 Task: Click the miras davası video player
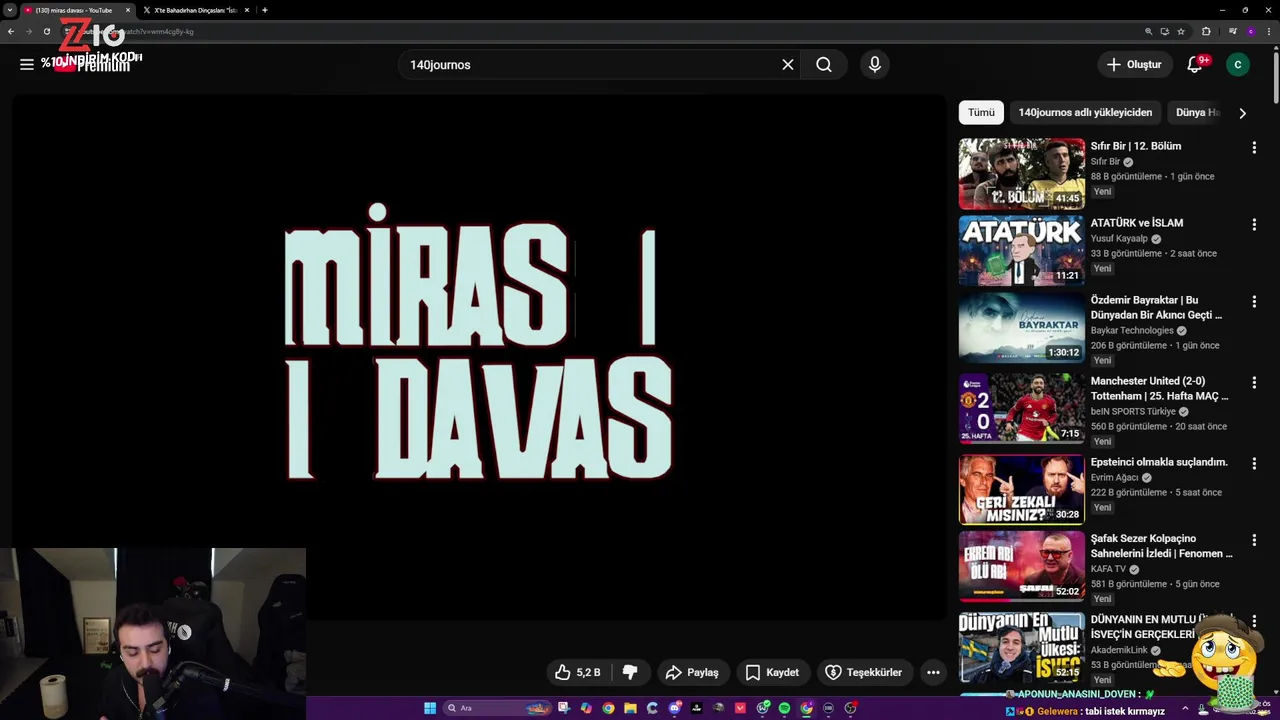pyautogui.click(x=479, y=357)
